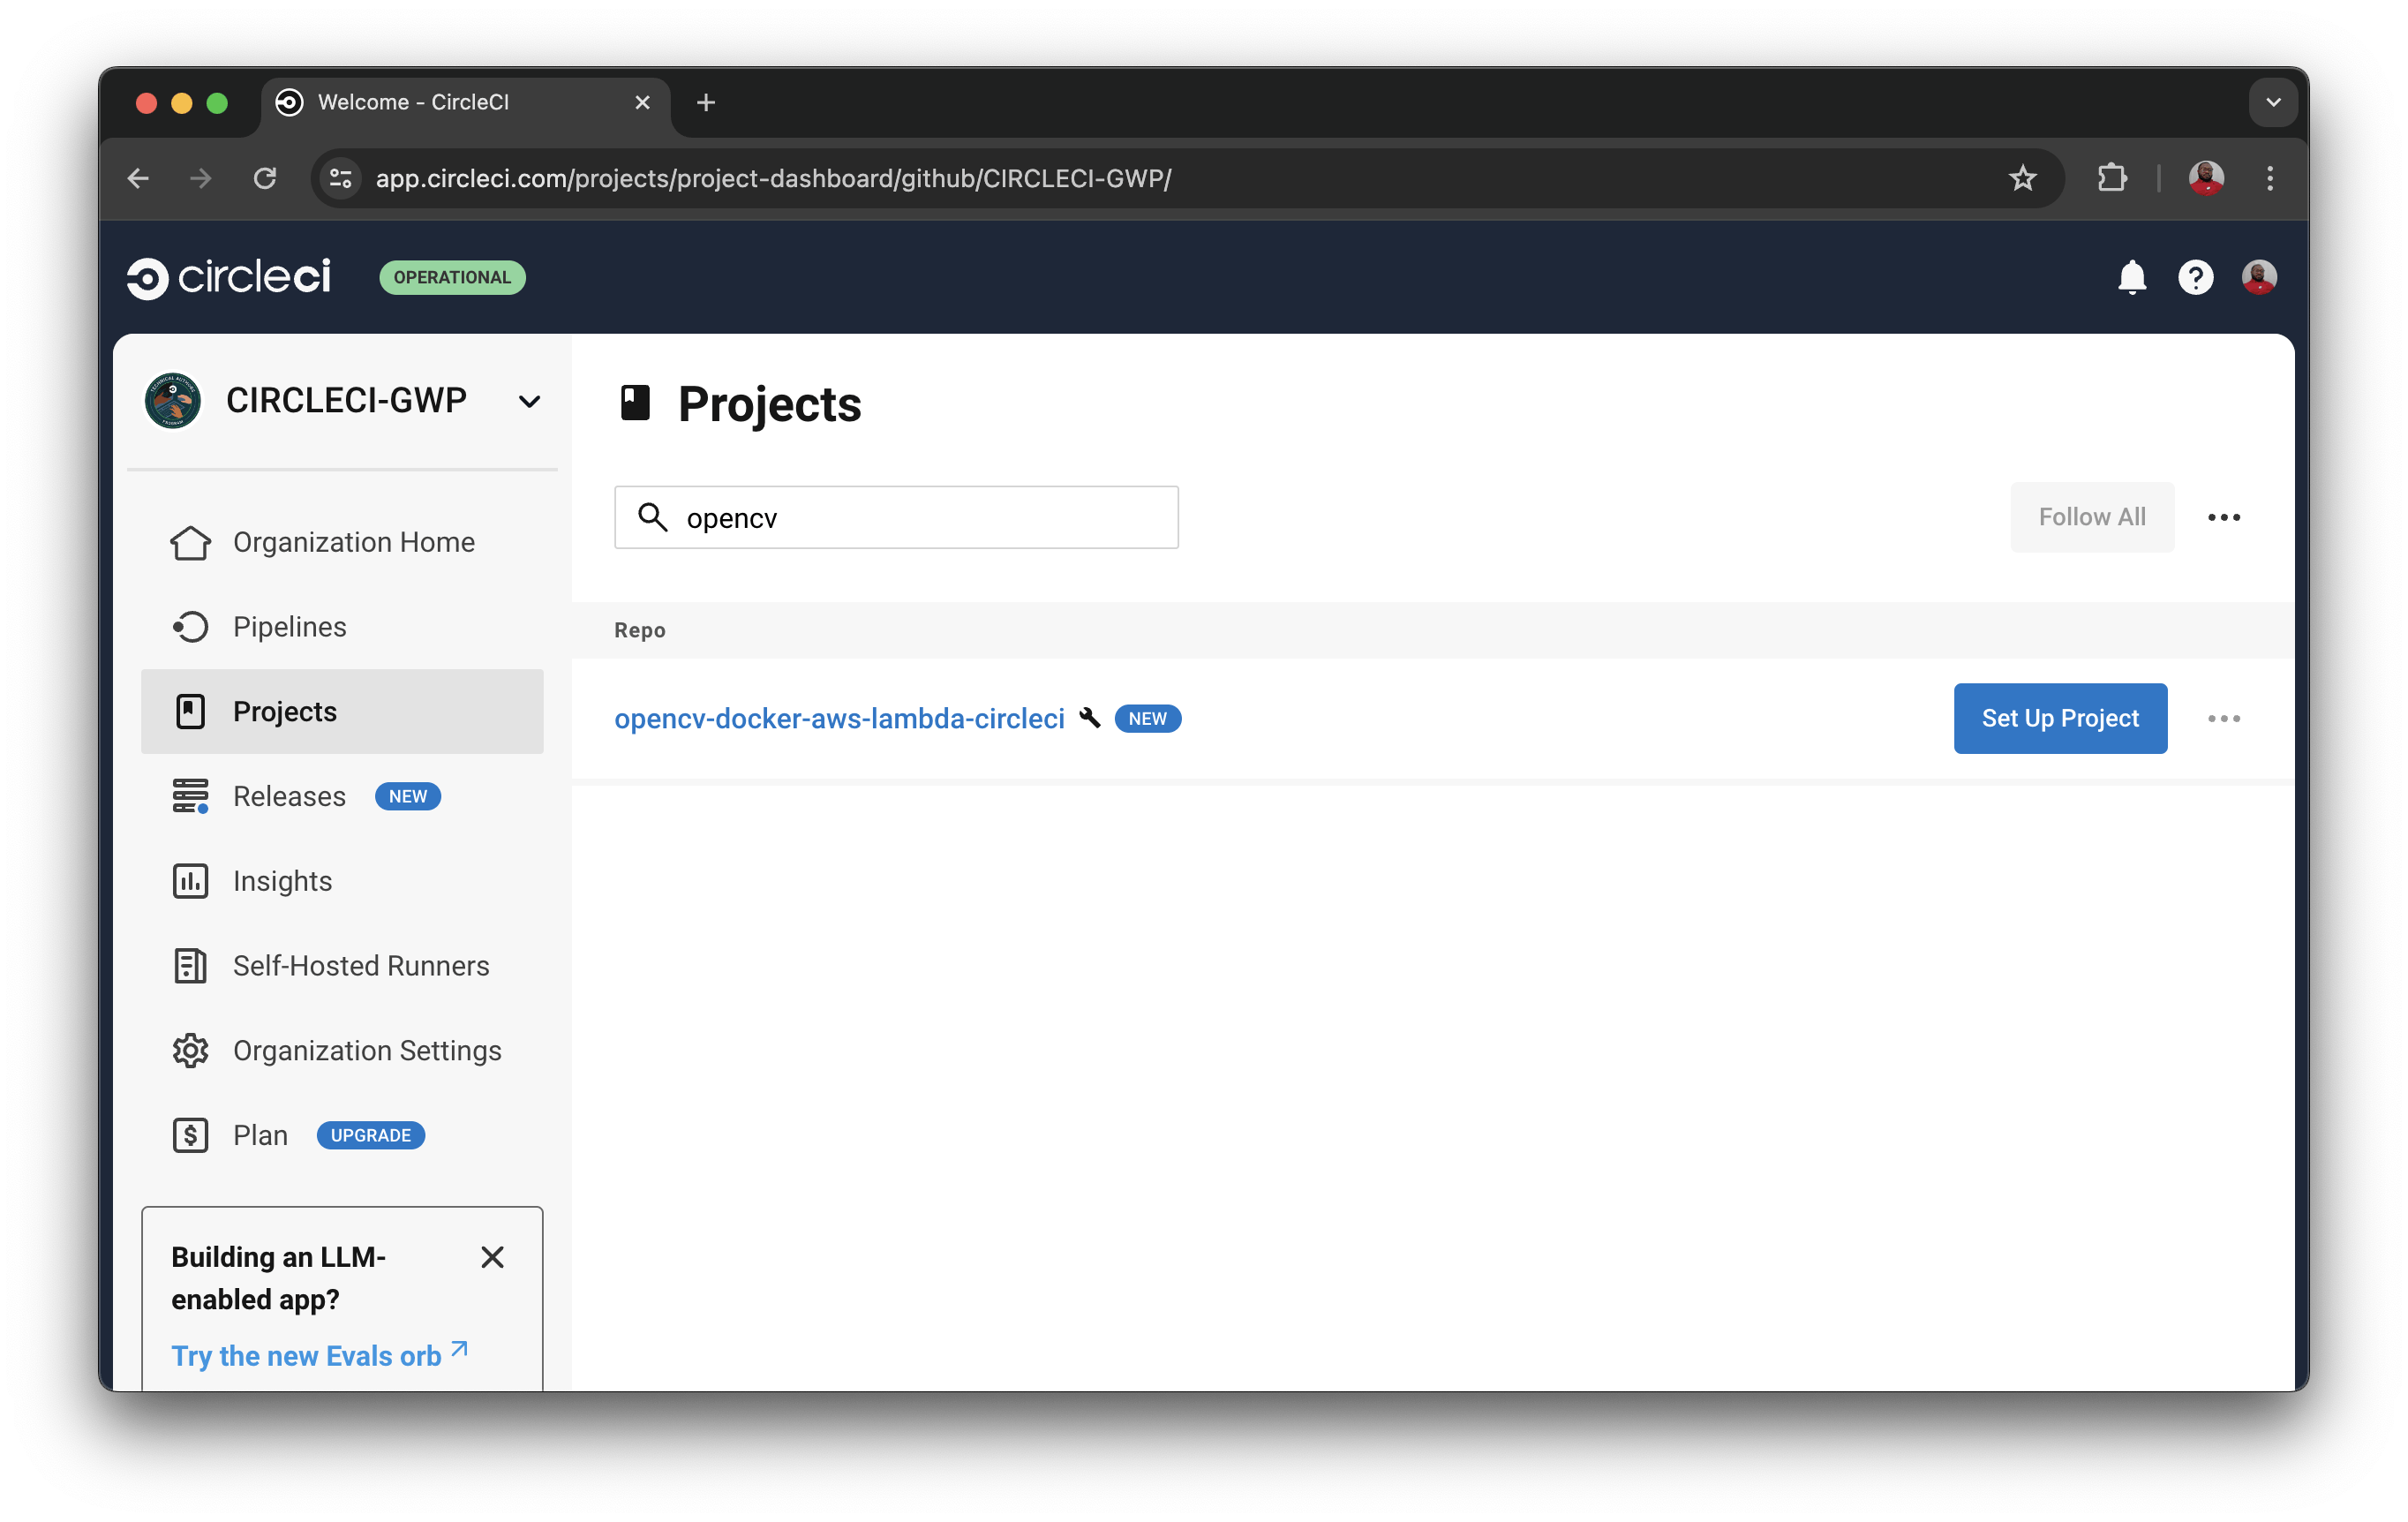Dismiss the LLM-enabled app promo banner
2408x1522 pixels.
493,1257
